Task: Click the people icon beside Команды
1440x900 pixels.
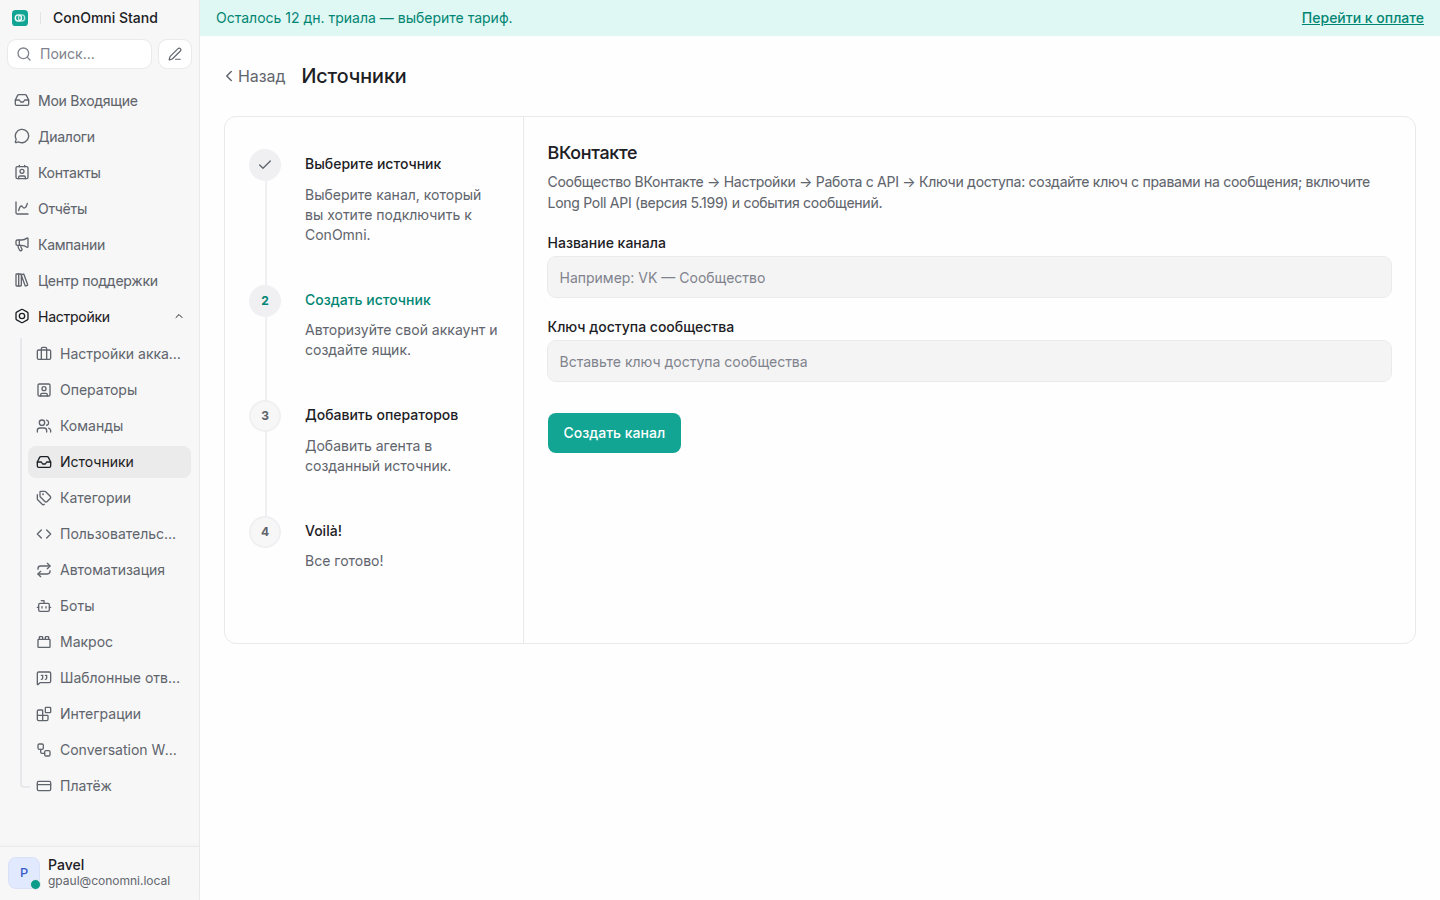Action: point(44,426)
